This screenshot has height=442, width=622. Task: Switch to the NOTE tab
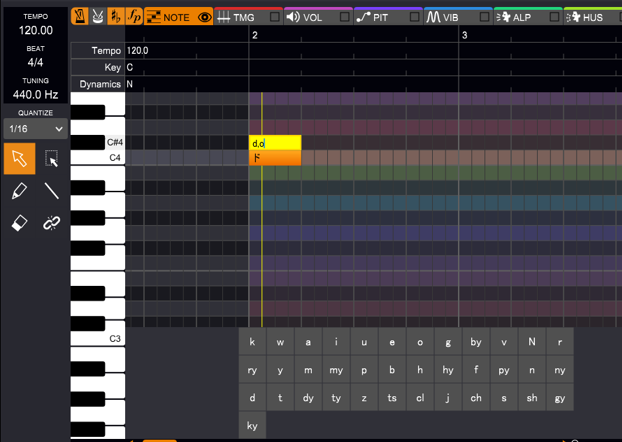click(178, 17)
